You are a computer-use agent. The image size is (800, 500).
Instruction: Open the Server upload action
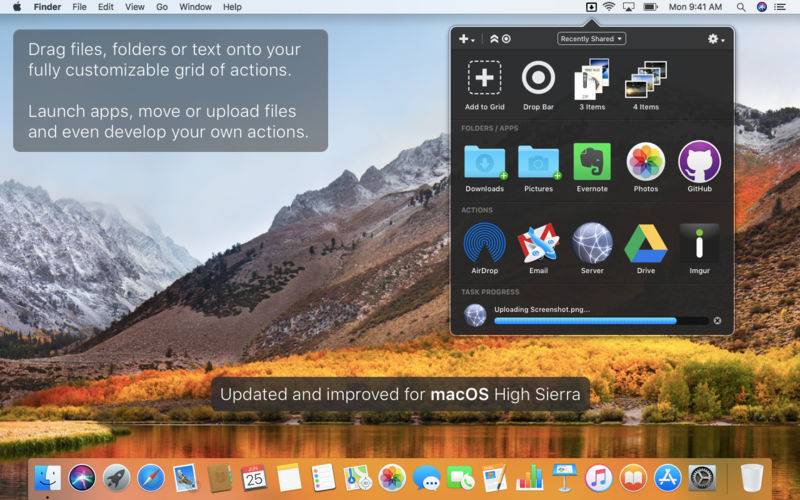[592, 243]
